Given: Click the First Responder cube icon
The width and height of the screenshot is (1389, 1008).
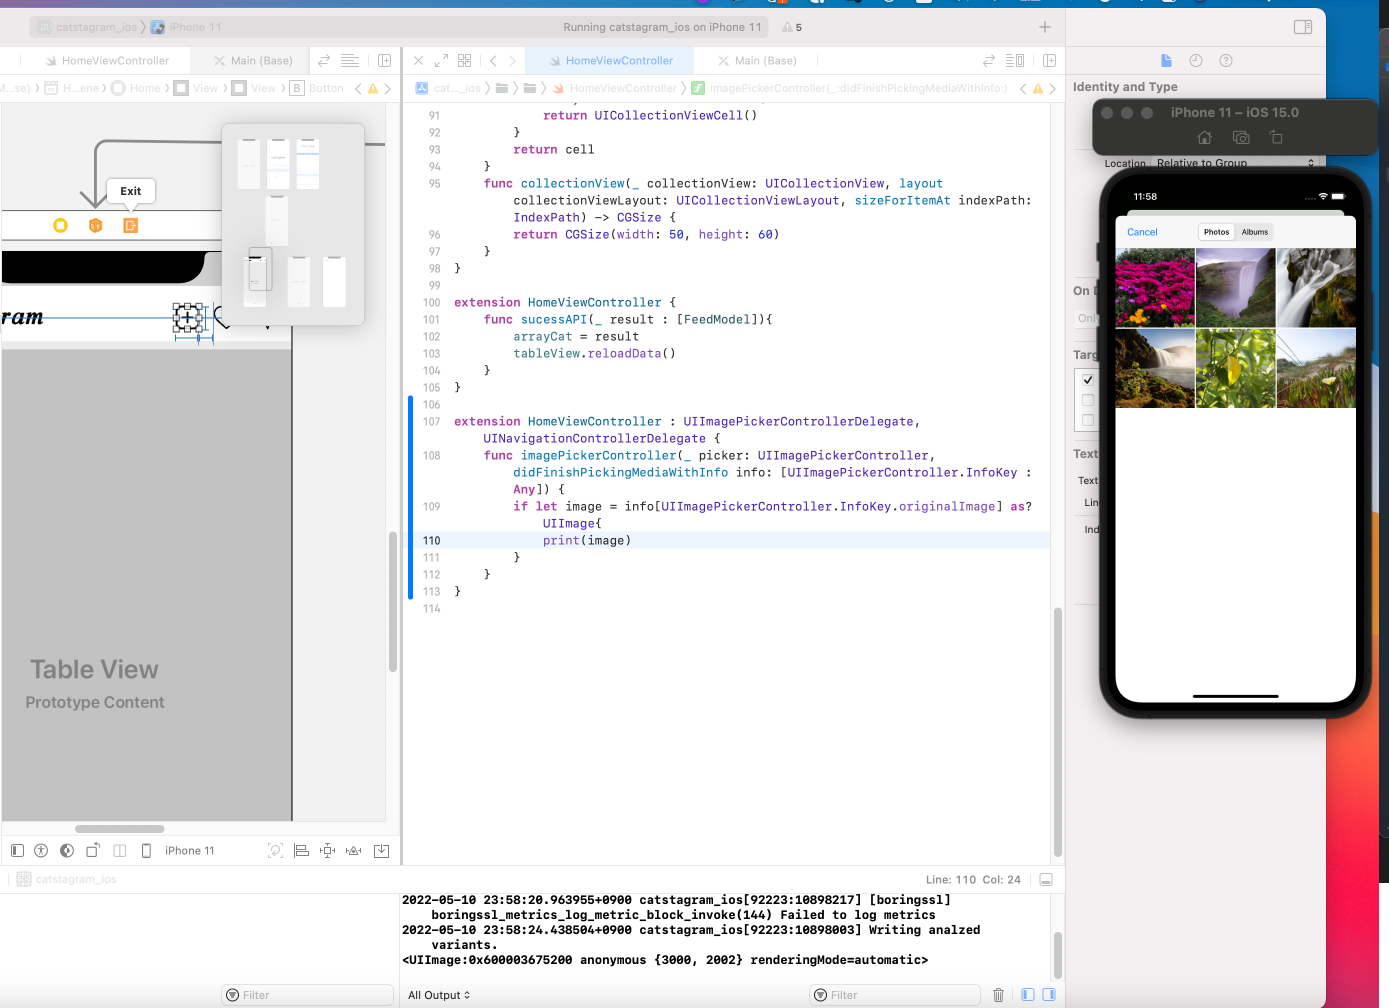Looking at the screenshot, I should 96,226.
